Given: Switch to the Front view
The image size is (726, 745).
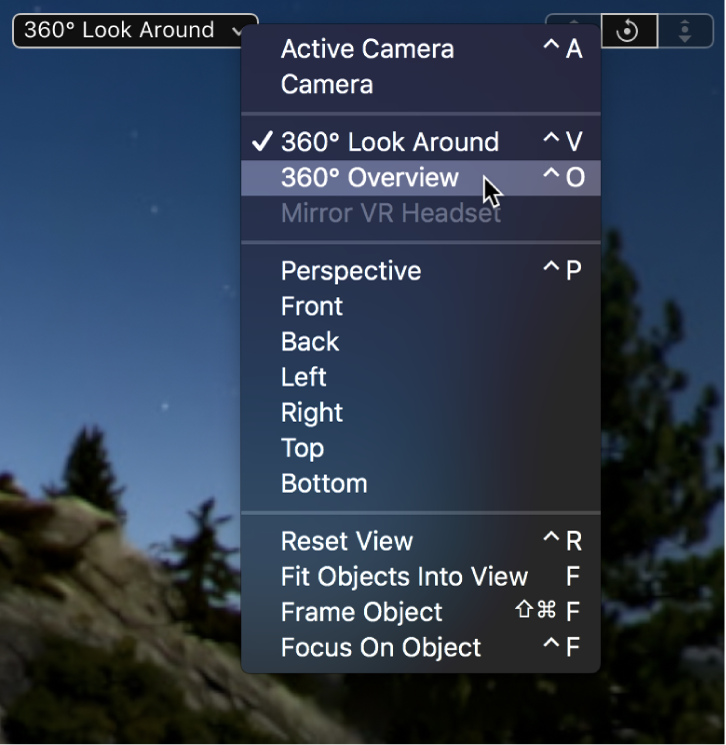Looking at the screenshot, I should (312, 306).
